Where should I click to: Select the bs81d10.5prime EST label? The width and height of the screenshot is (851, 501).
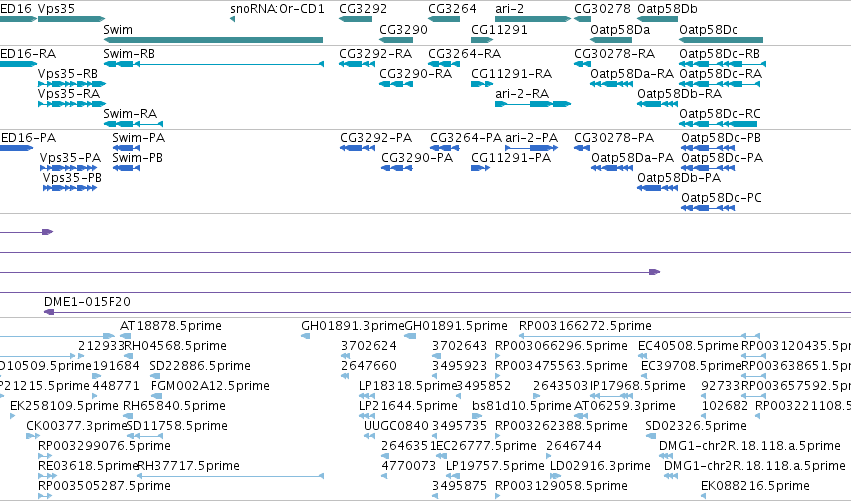[522, 406]
